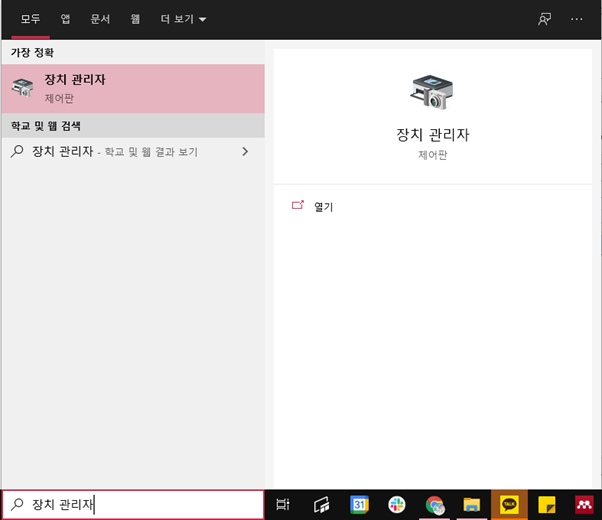Focus the taskbar search input field
Image resolution: width=602 pixels, height=520 pixels.
click(x=133, y=504)
